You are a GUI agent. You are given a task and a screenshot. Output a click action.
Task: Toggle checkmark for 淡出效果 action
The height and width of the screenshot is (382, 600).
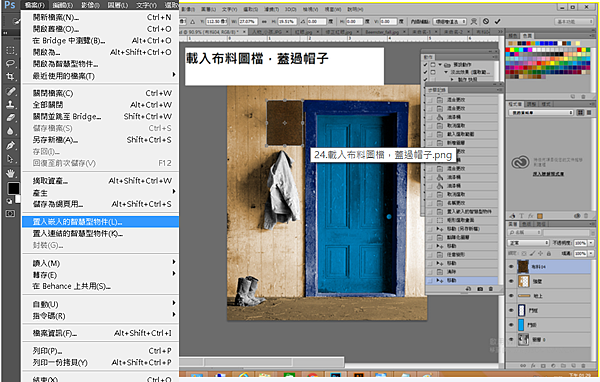[426, 72]
